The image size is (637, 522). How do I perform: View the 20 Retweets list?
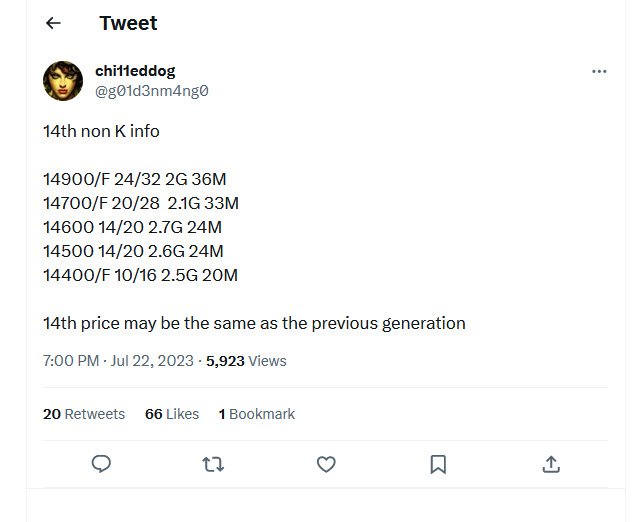click(84, 414)
